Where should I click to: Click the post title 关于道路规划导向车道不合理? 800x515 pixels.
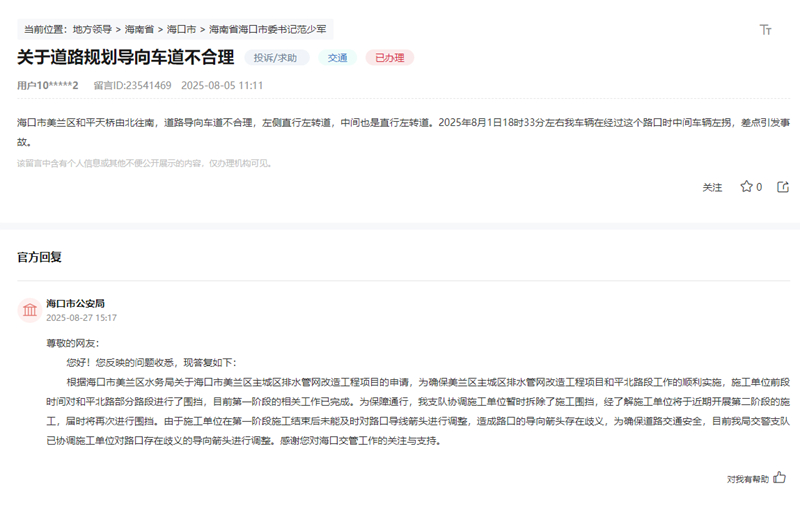click(125, 58)
